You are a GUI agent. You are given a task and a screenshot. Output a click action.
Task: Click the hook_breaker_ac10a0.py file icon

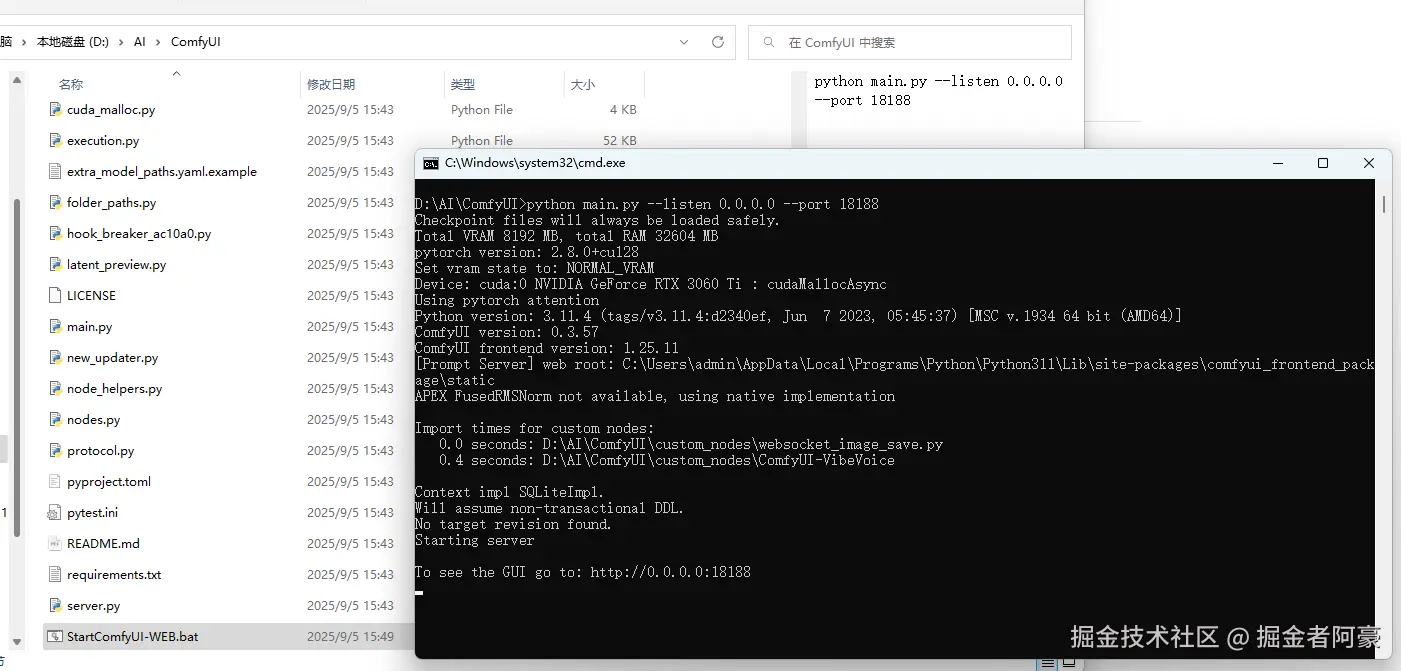point(56,233)
